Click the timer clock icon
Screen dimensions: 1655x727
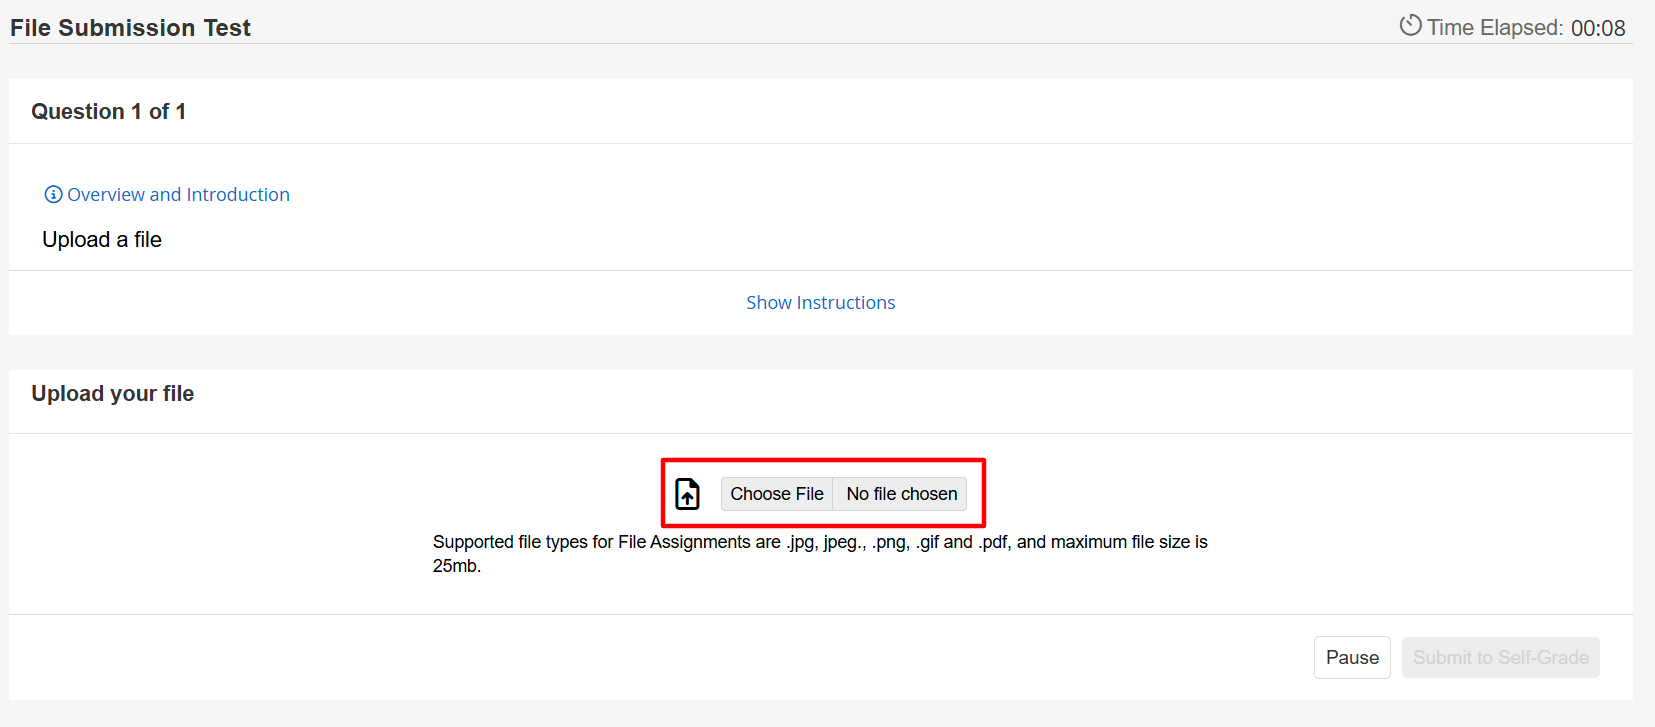click(x=1410, y=26)
